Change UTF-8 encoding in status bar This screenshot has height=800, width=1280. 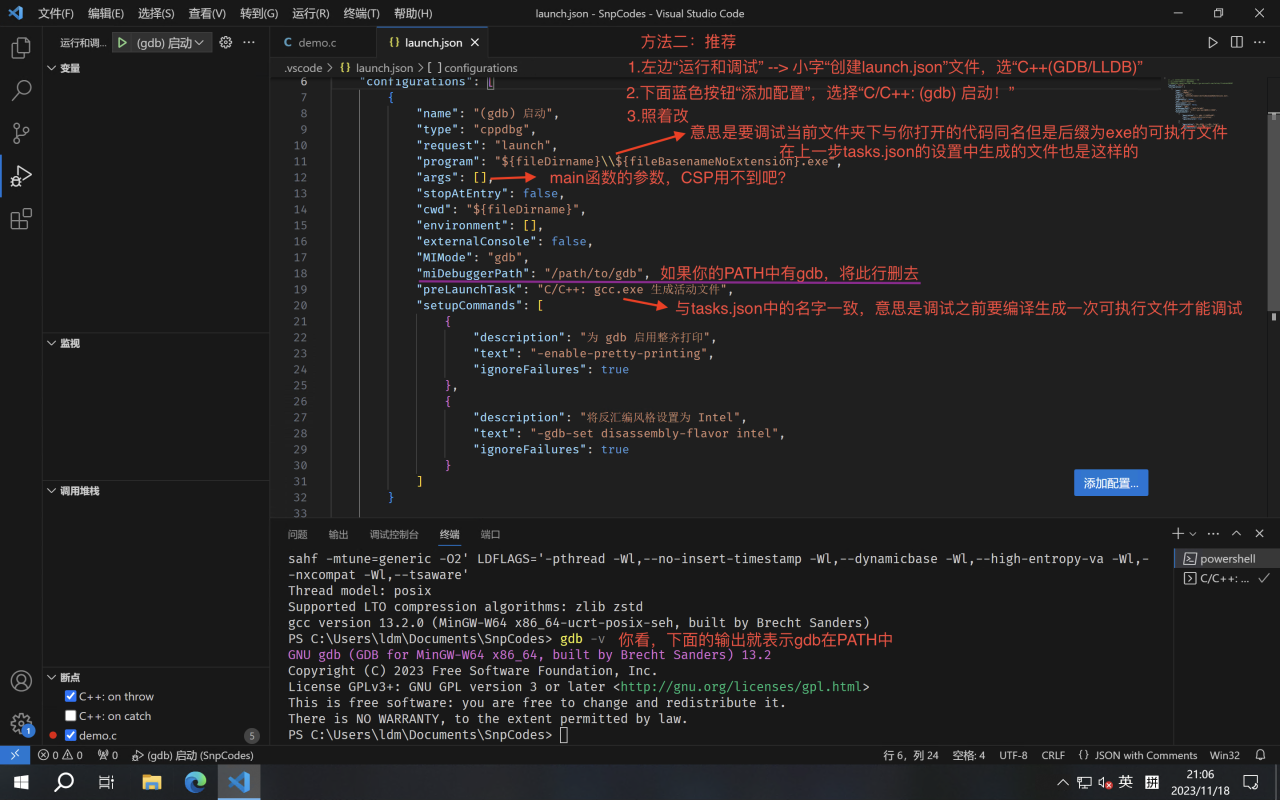click(x=1013, y=755)
